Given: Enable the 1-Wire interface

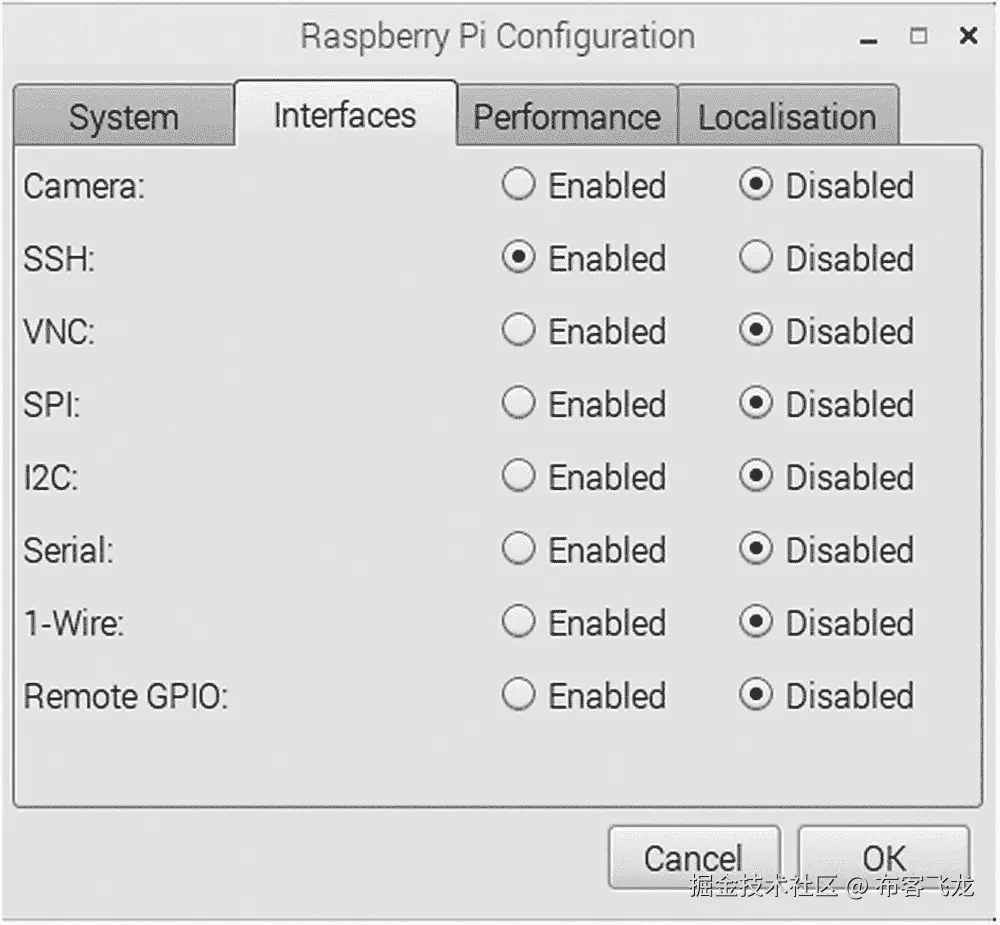Looking at the screenshot, I should [x=518, y=622].
